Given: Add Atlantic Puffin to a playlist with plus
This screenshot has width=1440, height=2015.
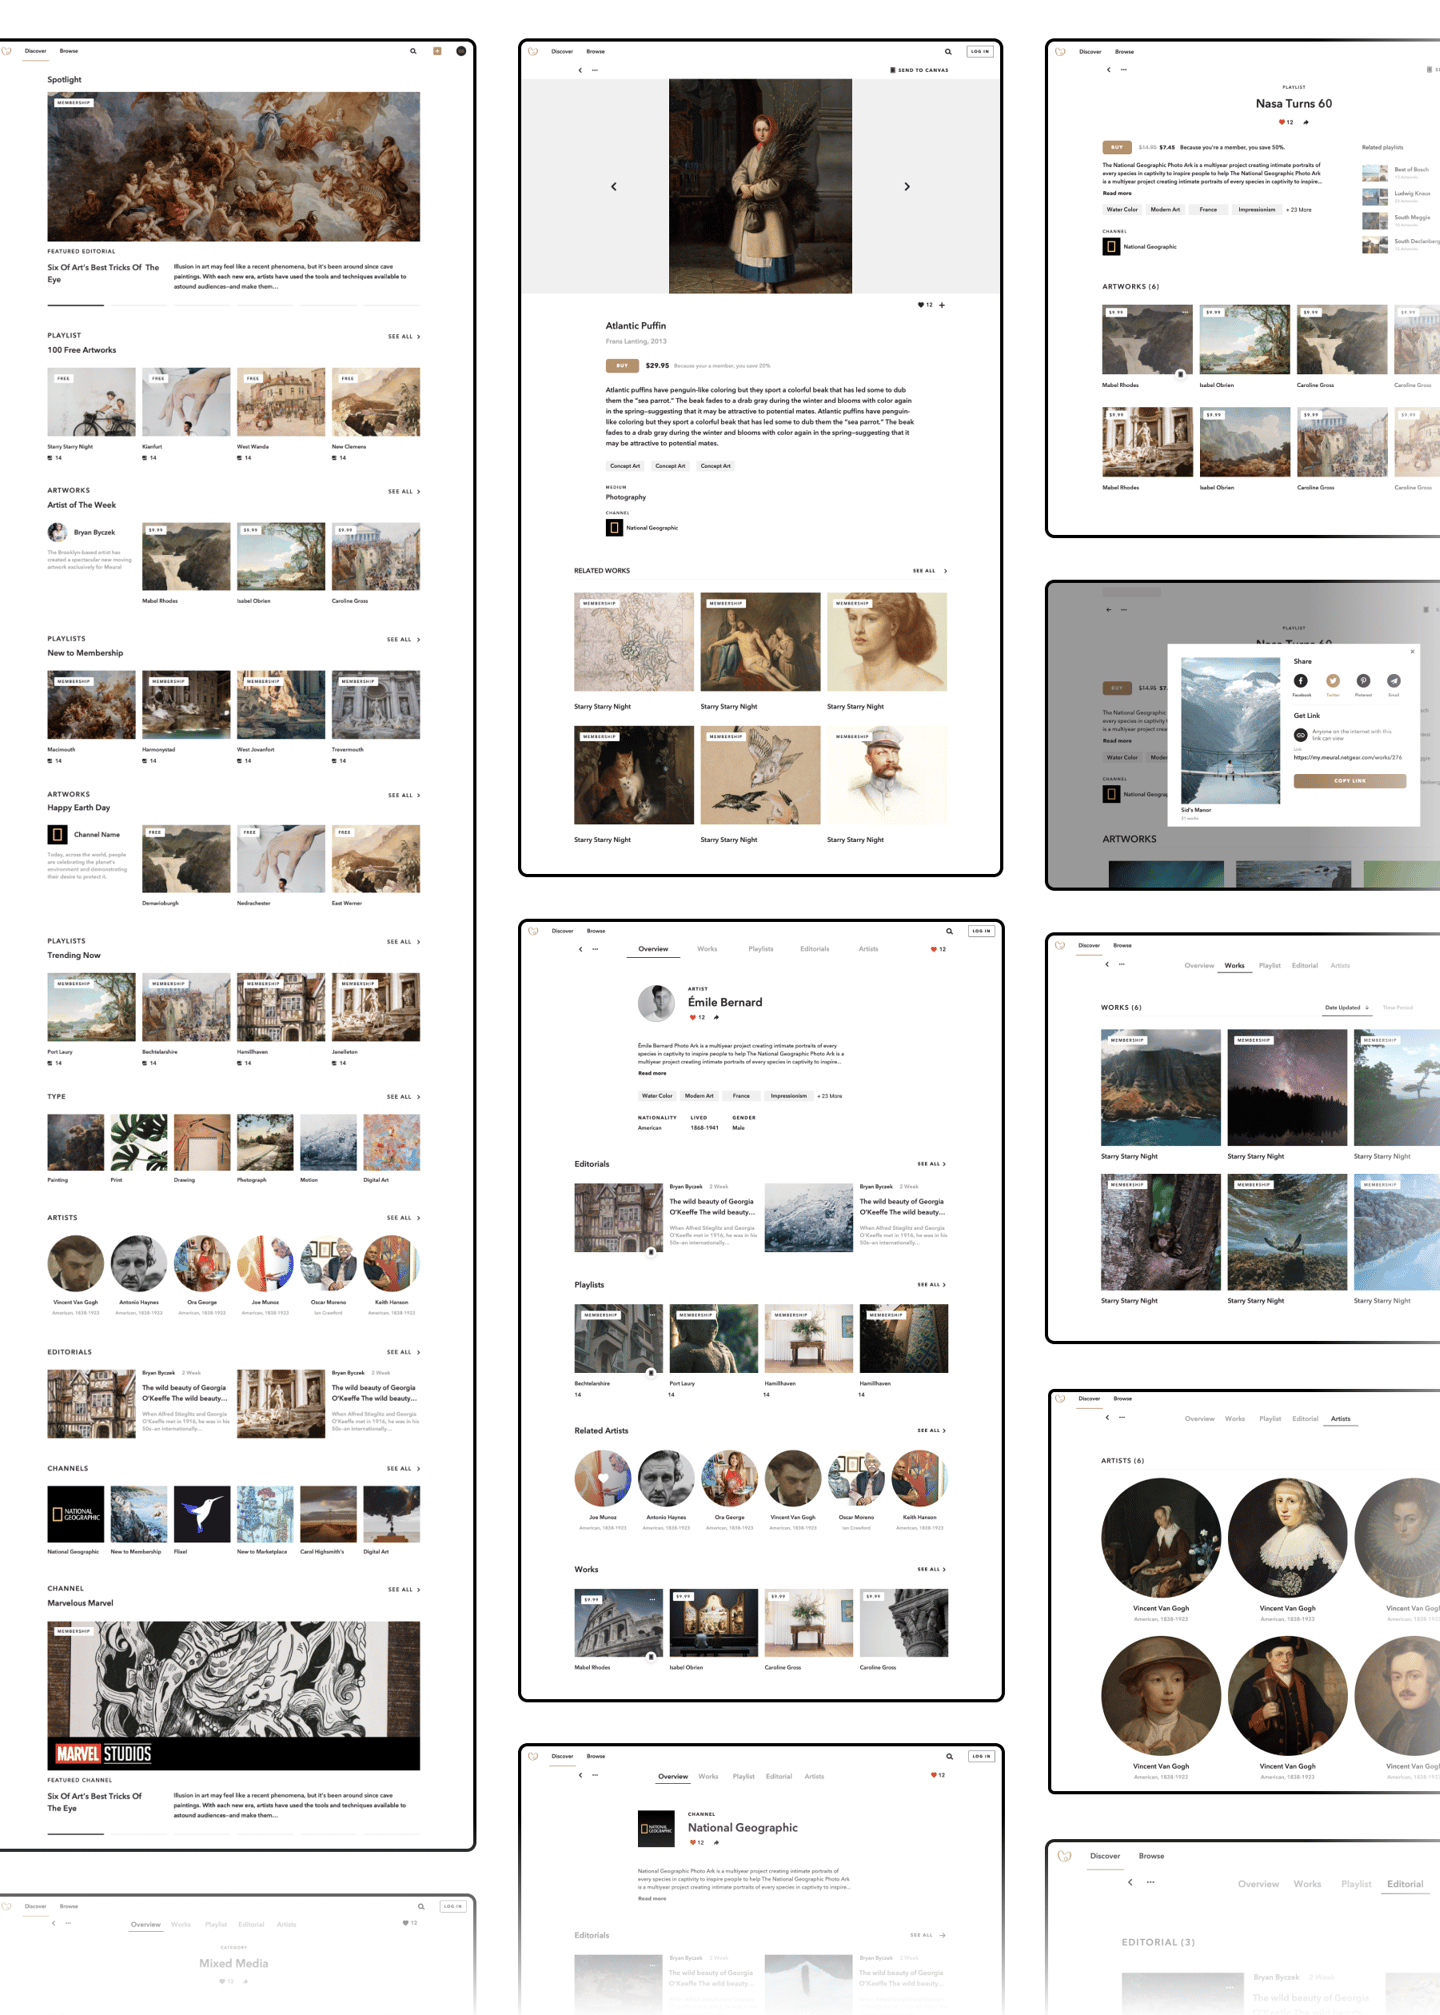Looking at the screenshot, I should [942, 305].
